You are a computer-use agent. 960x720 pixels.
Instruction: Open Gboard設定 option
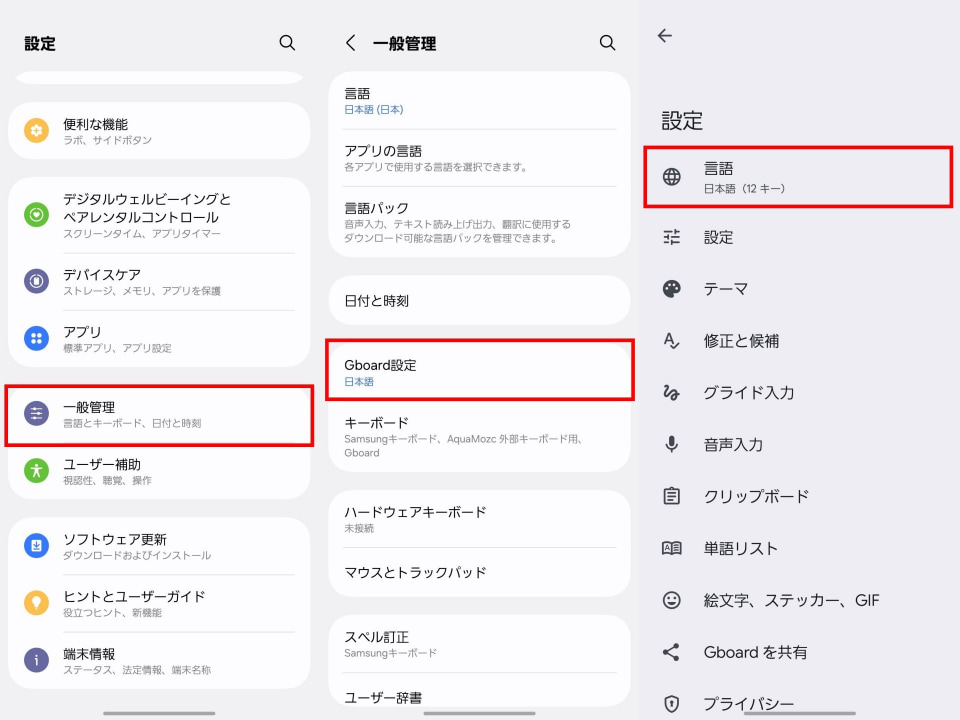pos(479,370)
